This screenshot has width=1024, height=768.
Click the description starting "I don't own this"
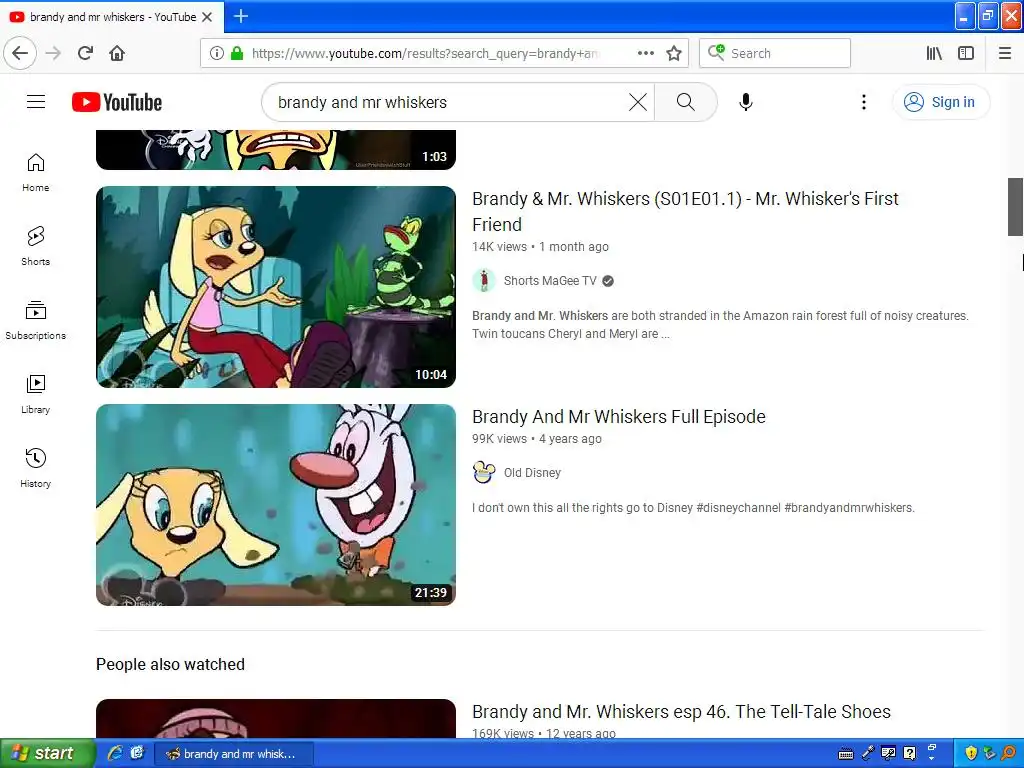(693, 507)
